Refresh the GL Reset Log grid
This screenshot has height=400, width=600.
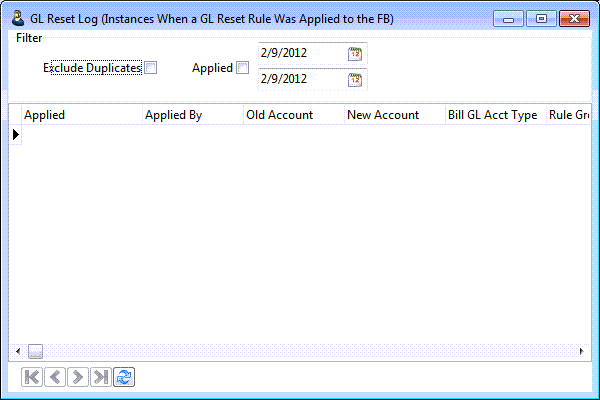pos(124,377)
